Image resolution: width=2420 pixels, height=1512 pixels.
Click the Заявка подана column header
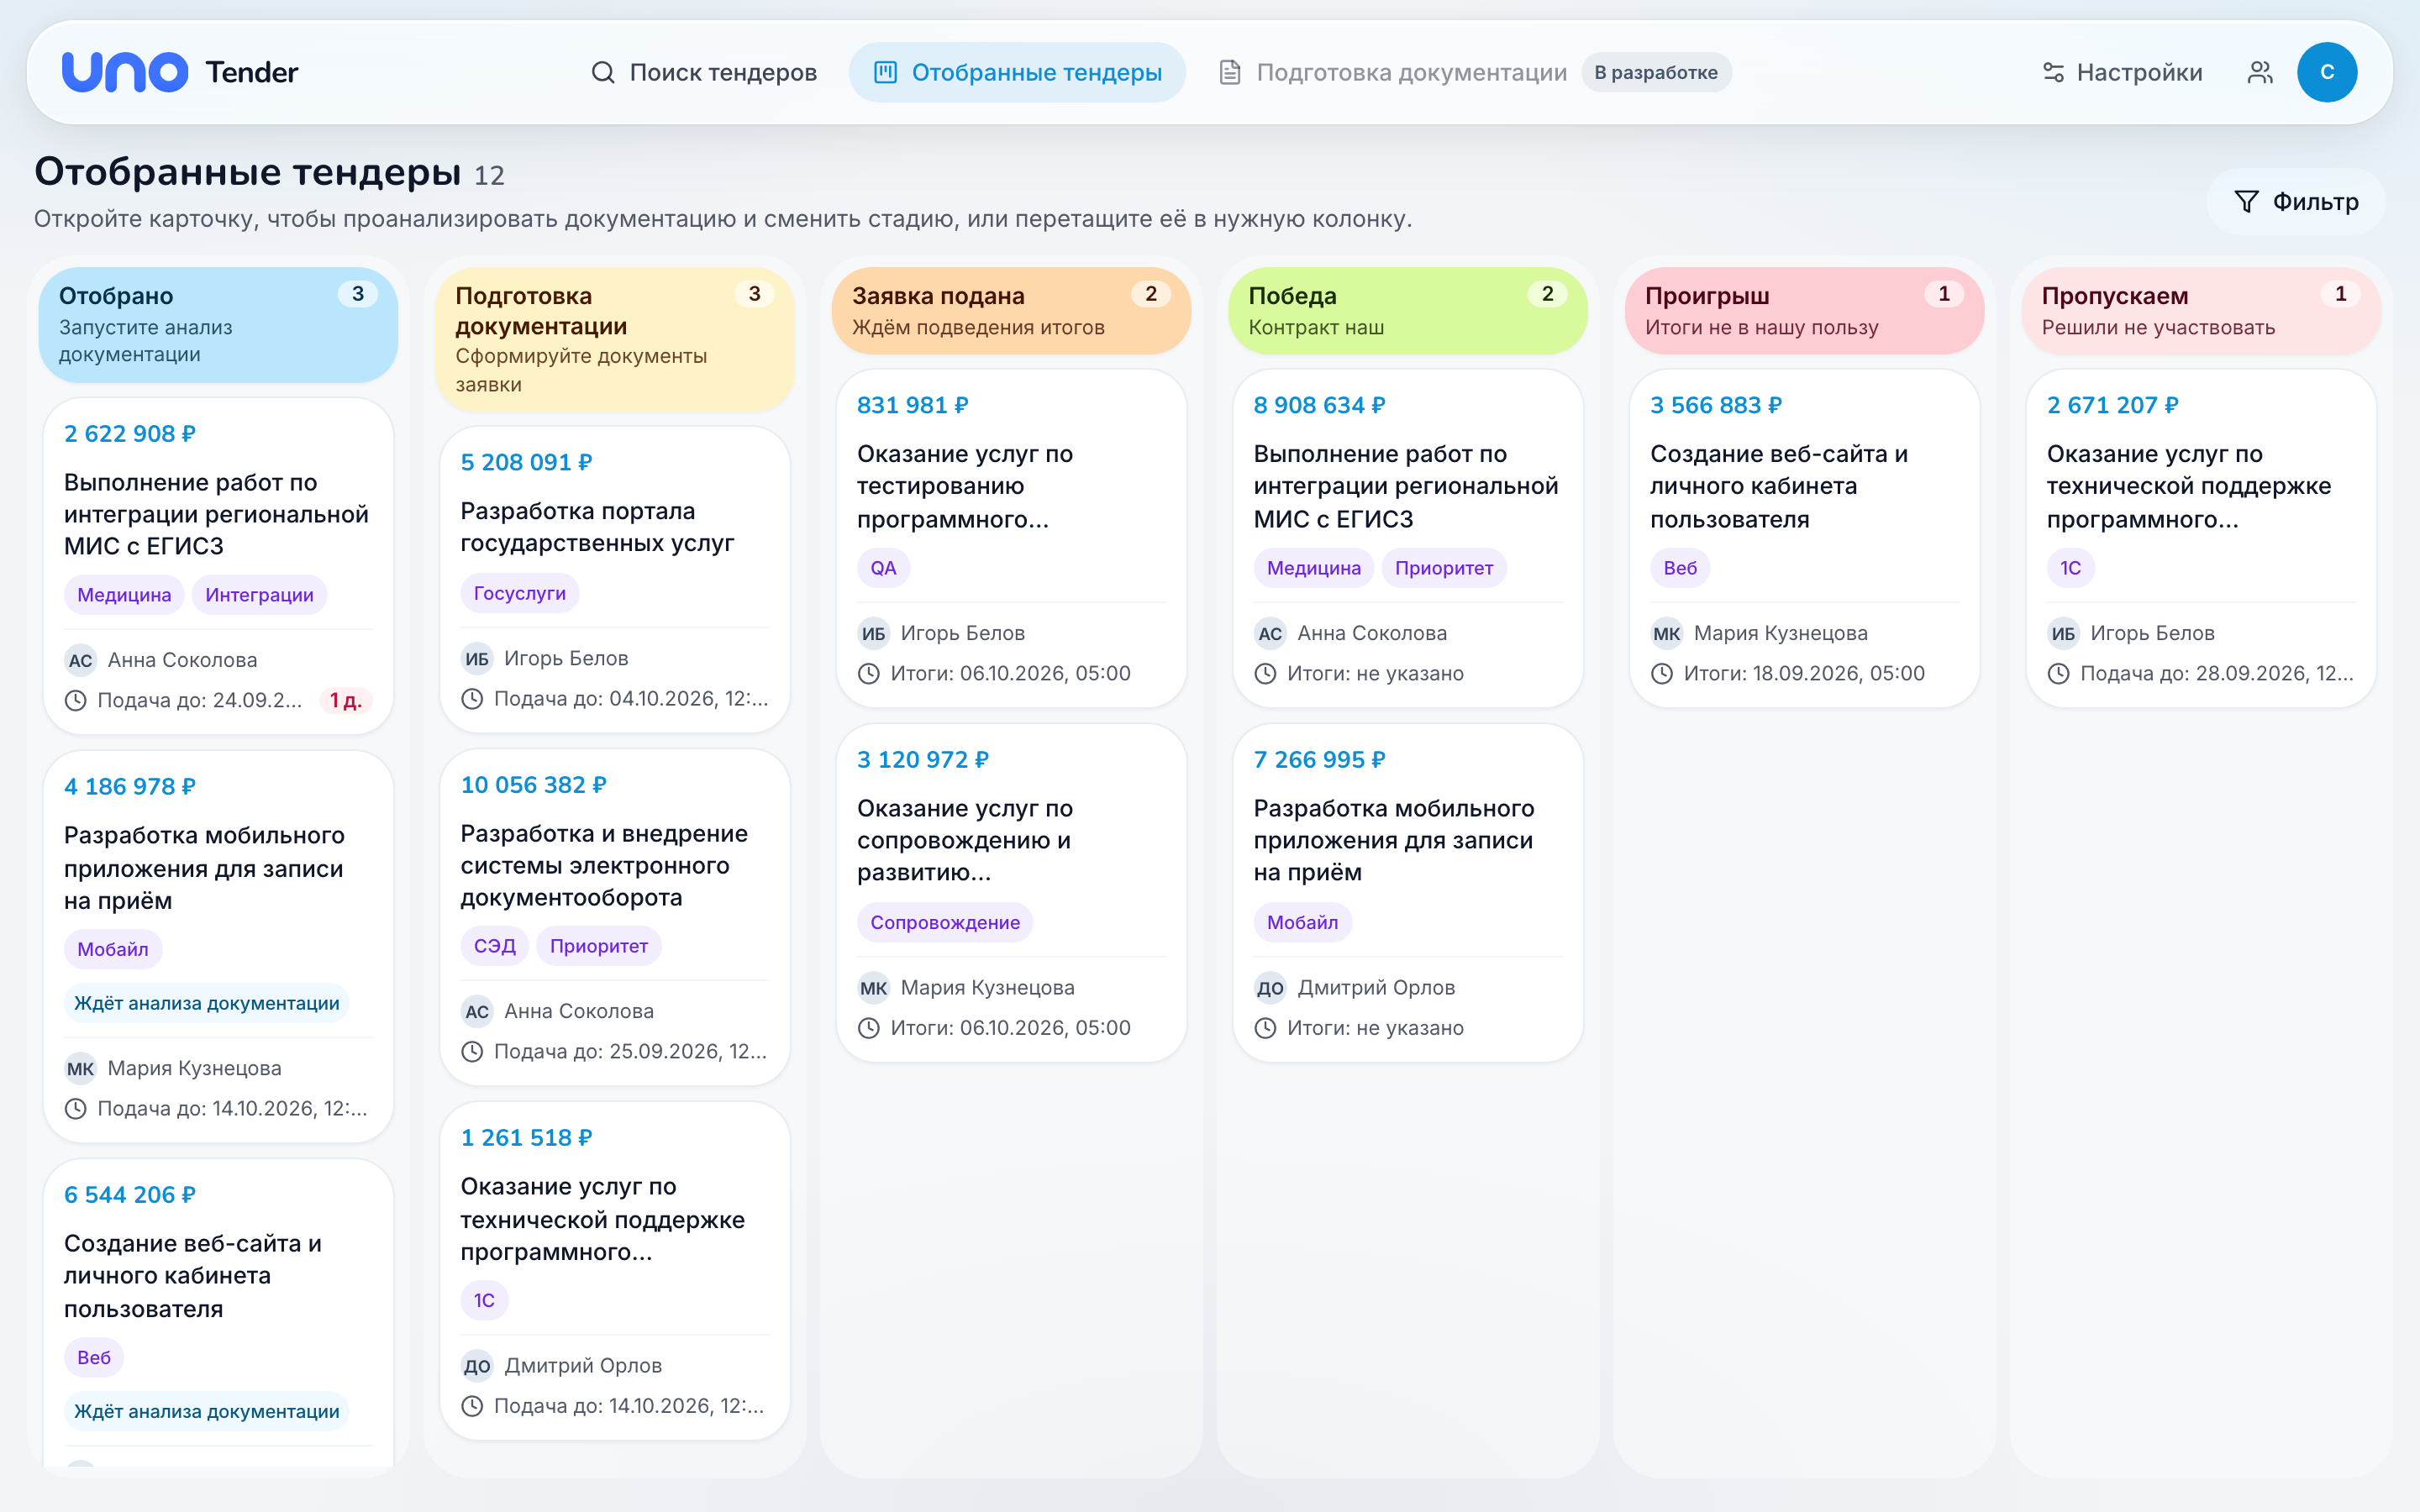[1011, 310]
